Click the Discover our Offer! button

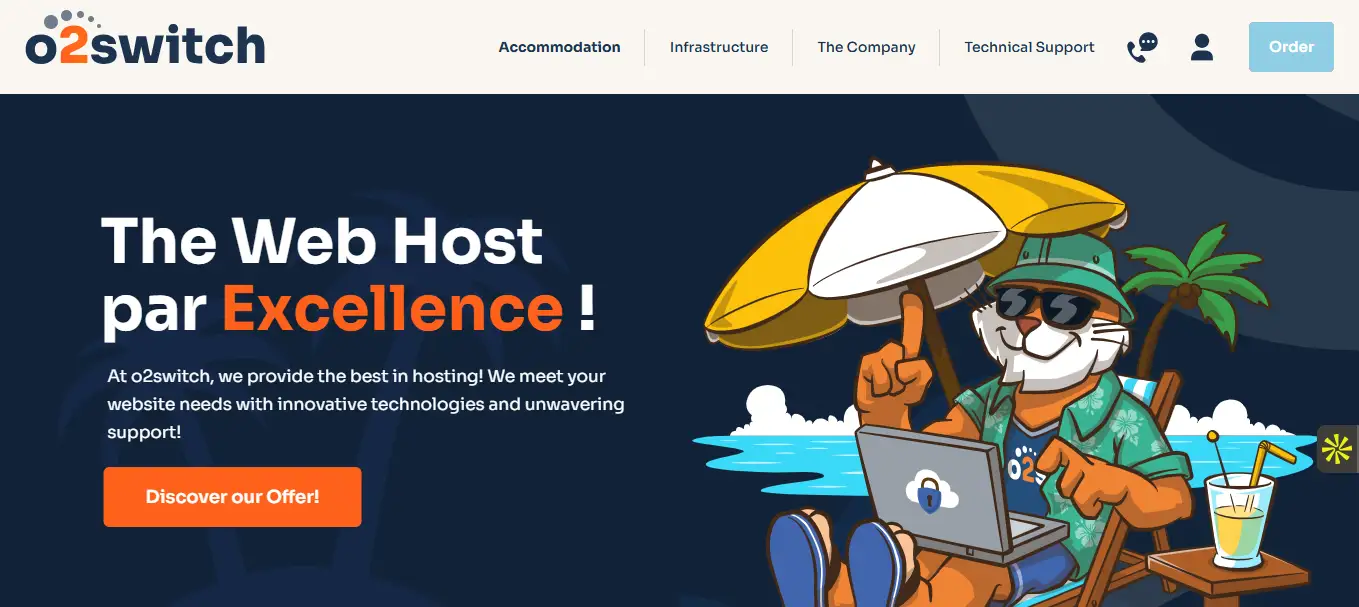click(232, 497)
